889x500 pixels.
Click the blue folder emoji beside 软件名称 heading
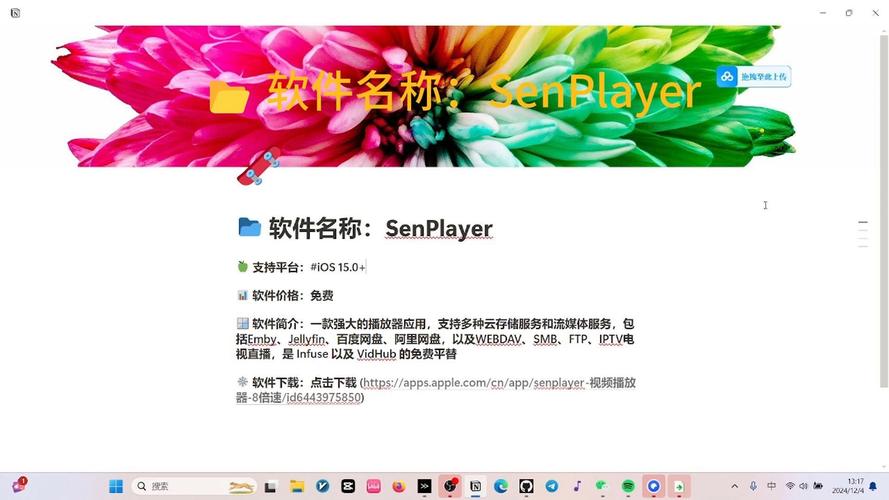(x=249, y=227)
